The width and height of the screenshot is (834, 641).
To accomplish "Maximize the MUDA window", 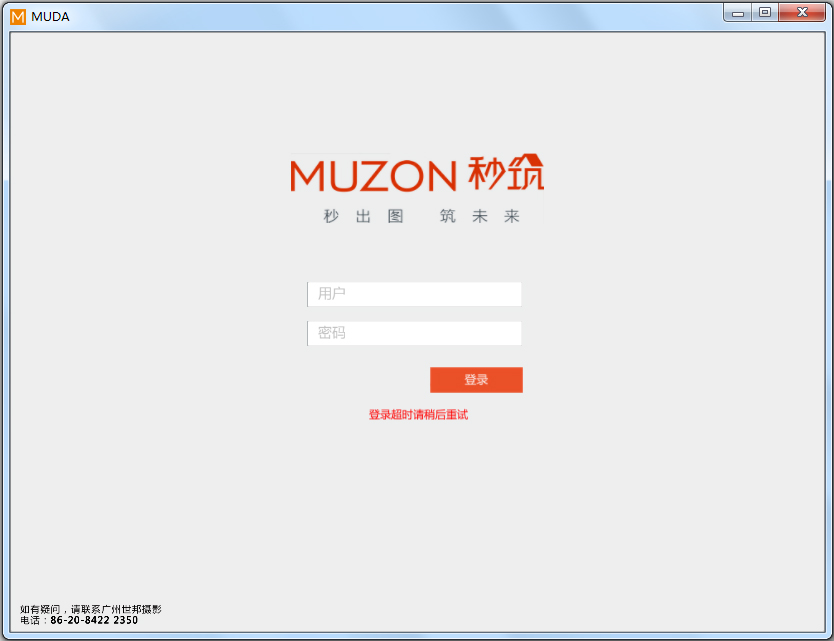I will point(765,13).
